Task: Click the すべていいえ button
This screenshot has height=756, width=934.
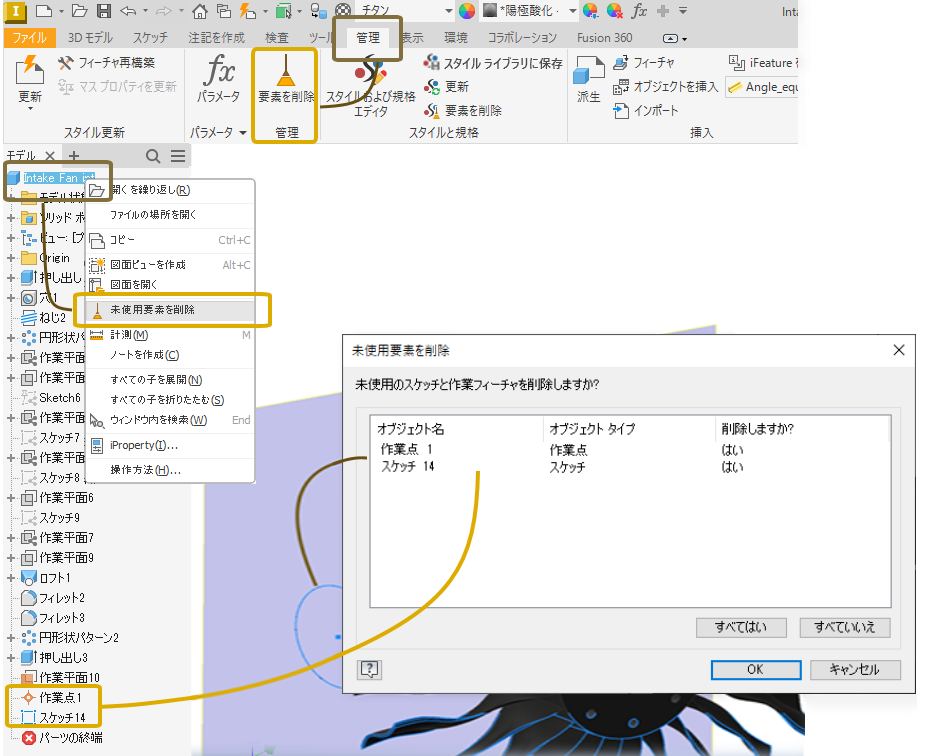Action: pyautogui.click(x=845, y=627)
